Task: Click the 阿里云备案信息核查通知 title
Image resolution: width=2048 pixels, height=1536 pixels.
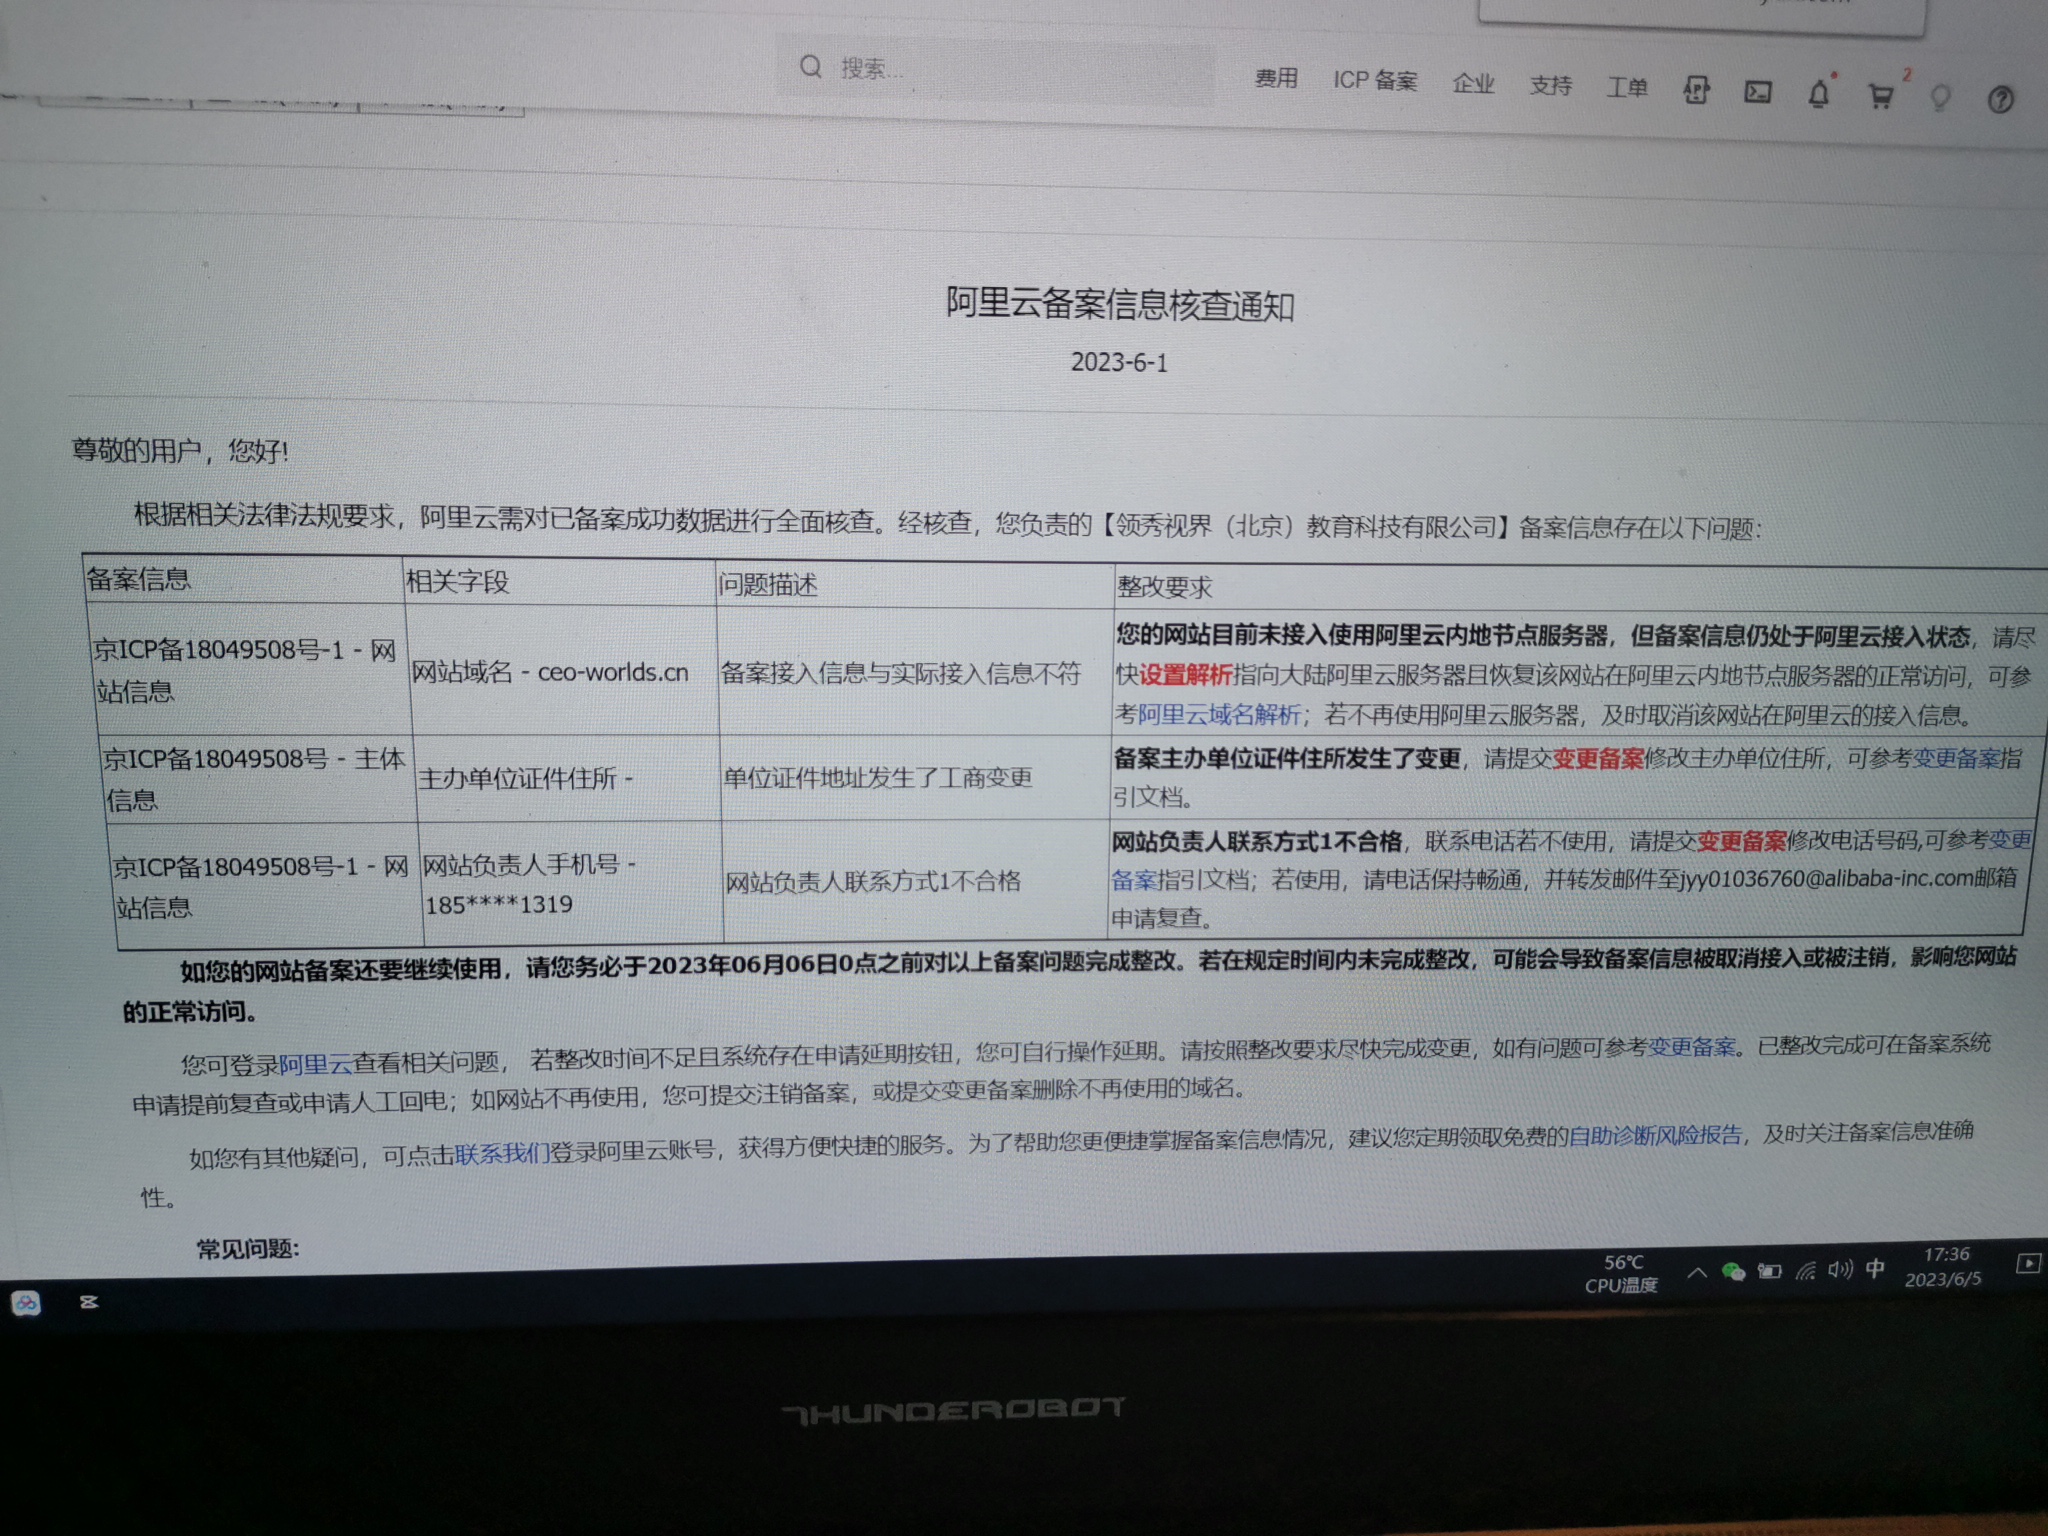Action: 1120,304
